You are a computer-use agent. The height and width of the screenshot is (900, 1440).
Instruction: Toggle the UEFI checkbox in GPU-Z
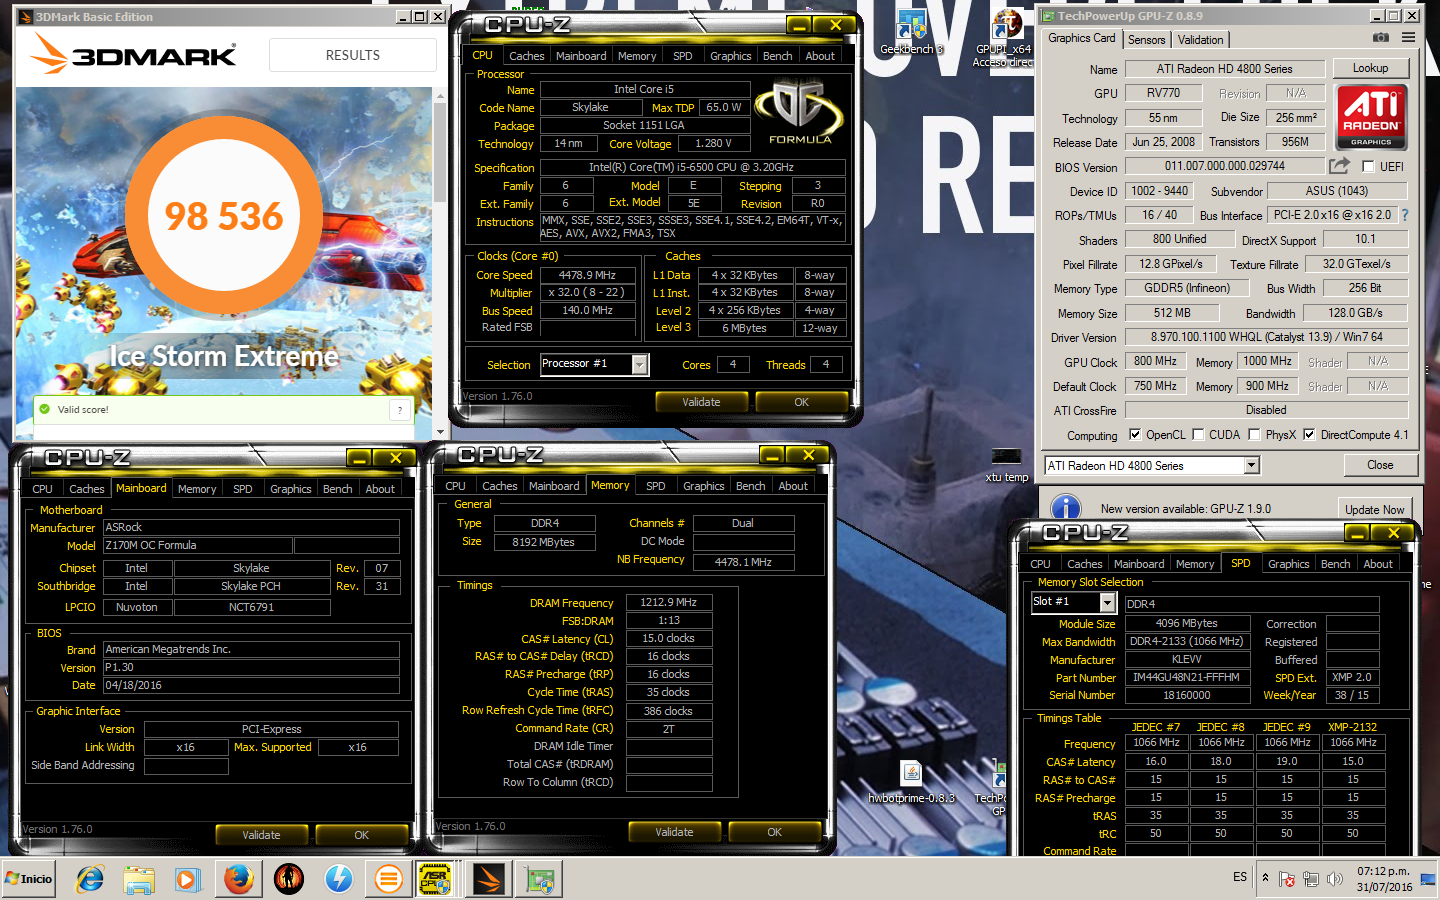coord(1368,167)
